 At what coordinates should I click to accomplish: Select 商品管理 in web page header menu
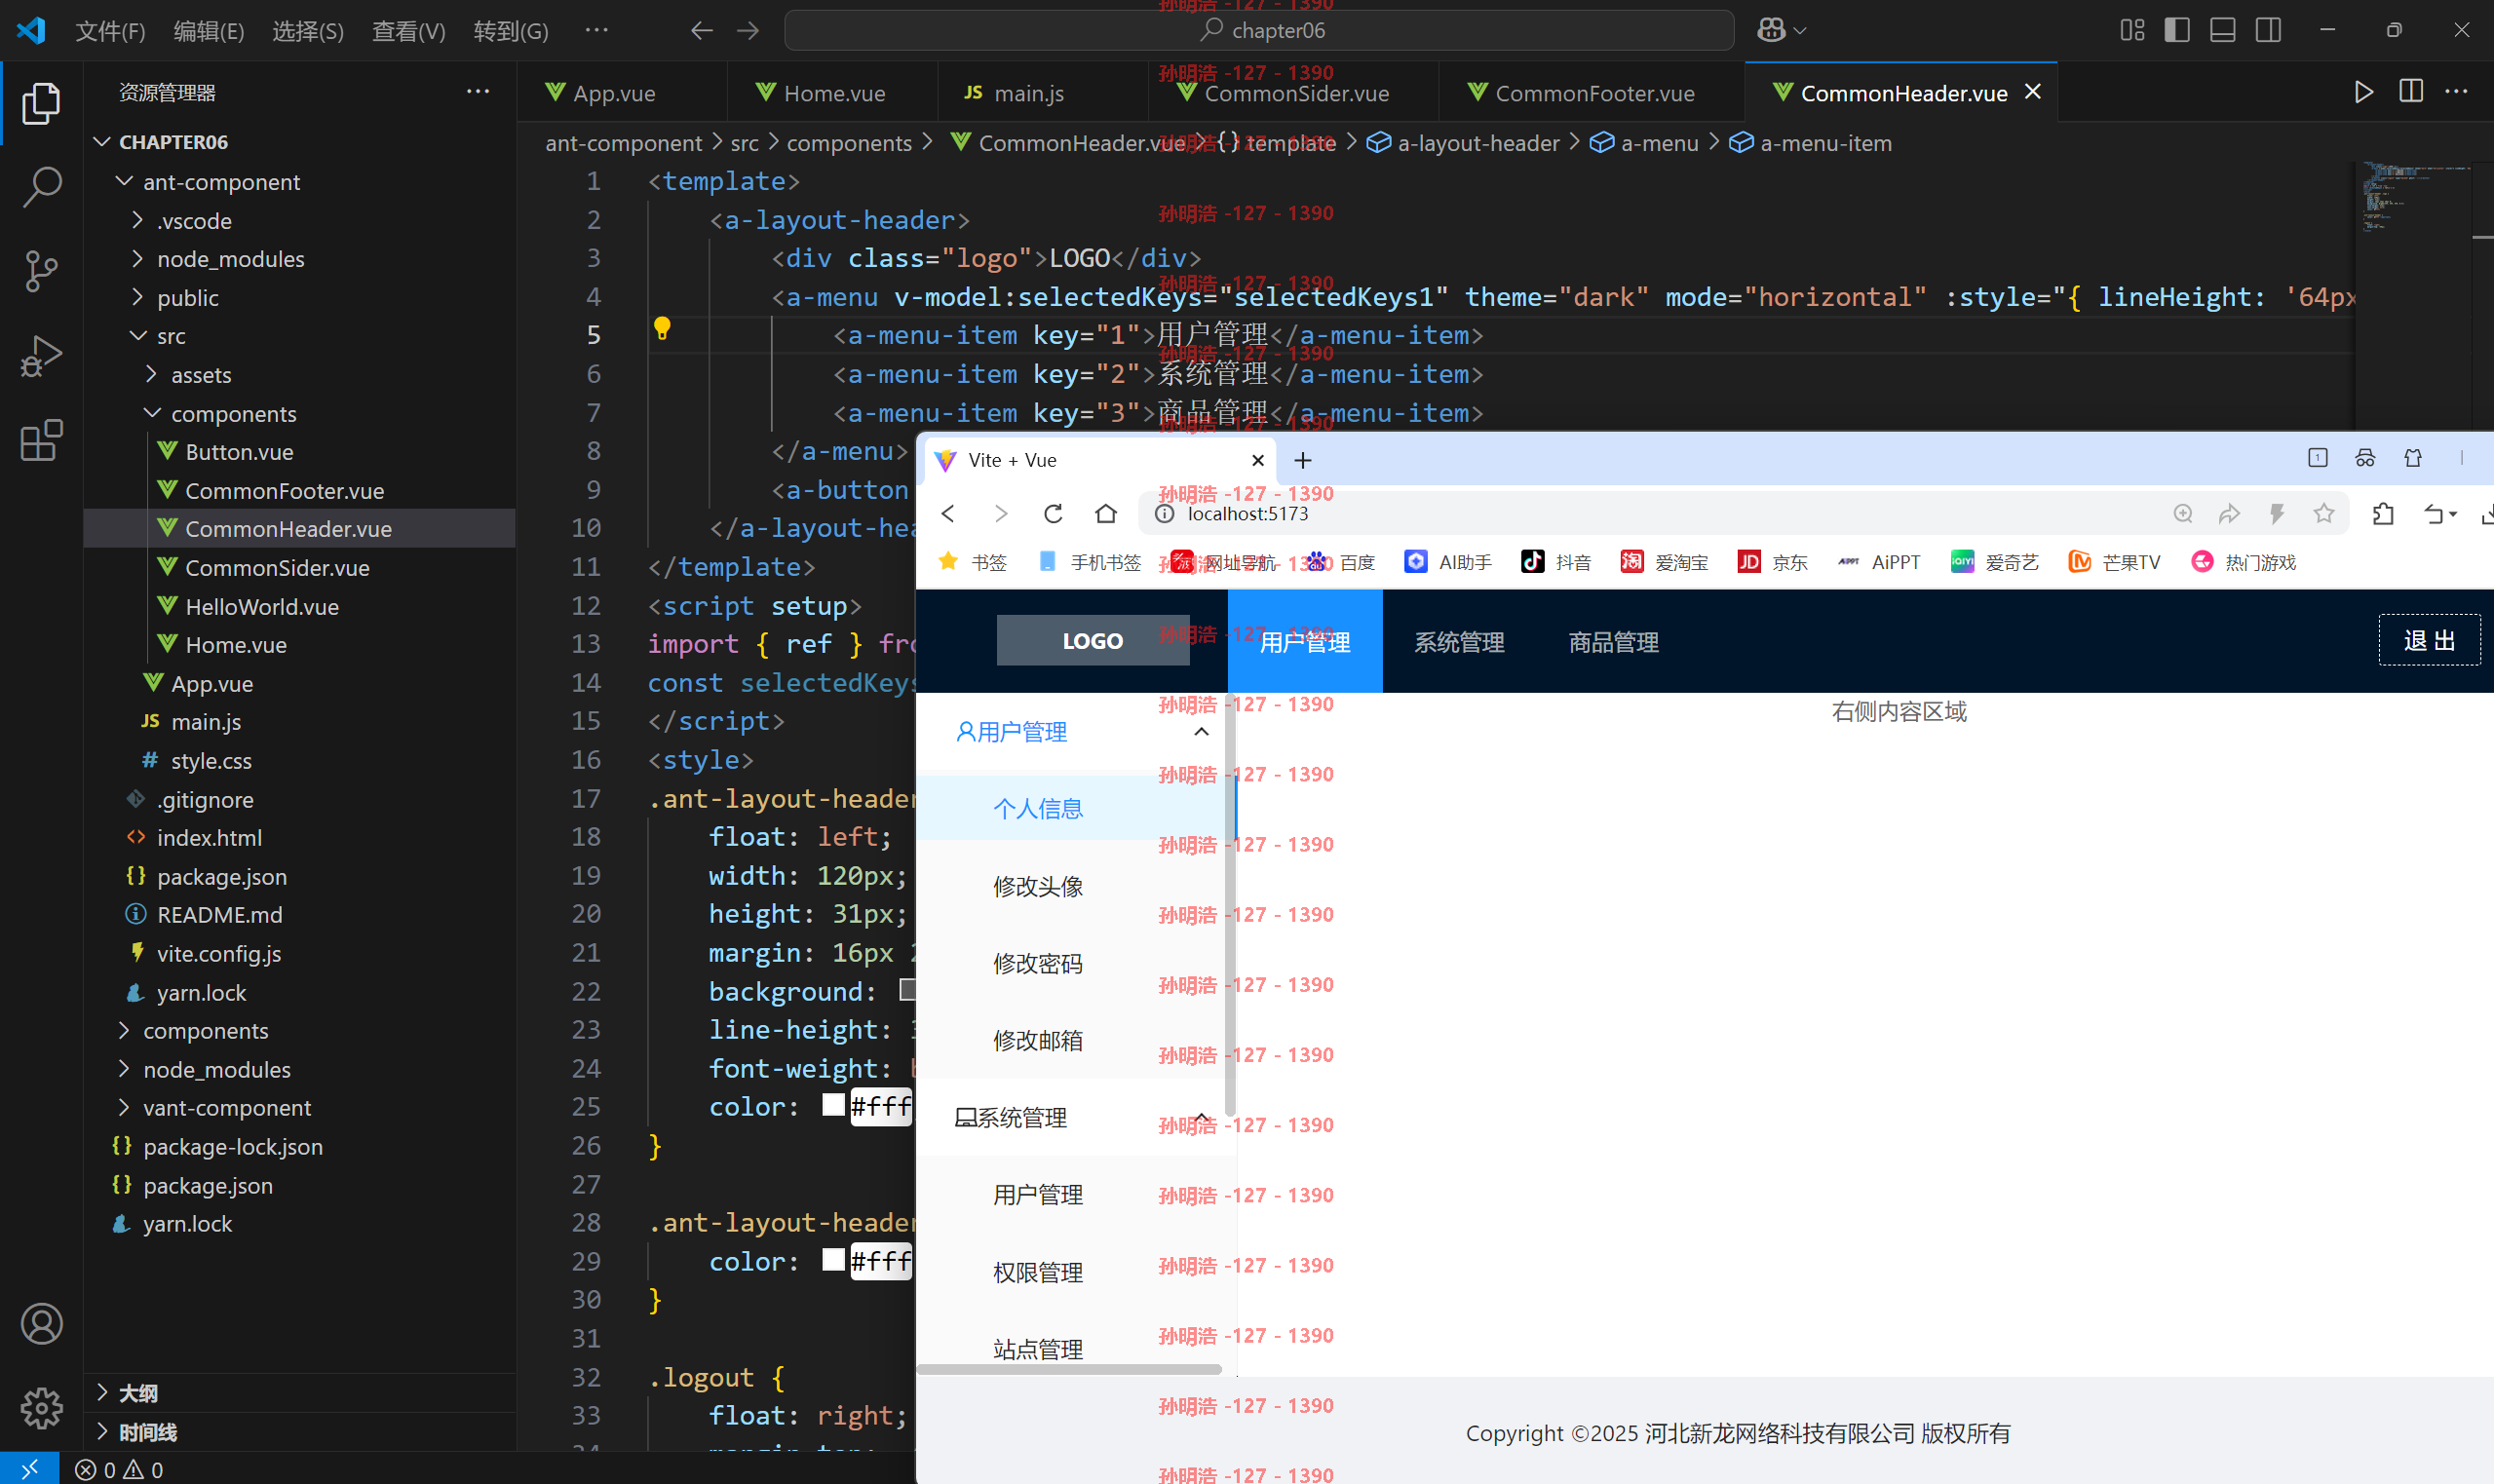tap(1613, 642)
